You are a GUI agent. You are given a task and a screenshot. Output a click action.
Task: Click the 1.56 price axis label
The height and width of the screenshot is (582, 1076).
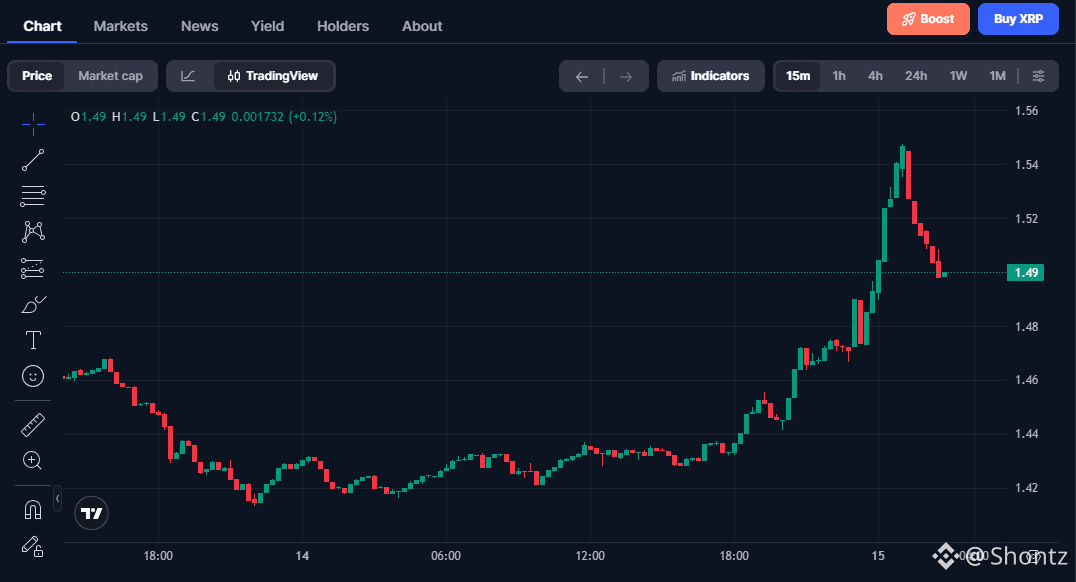[1027, 110]
